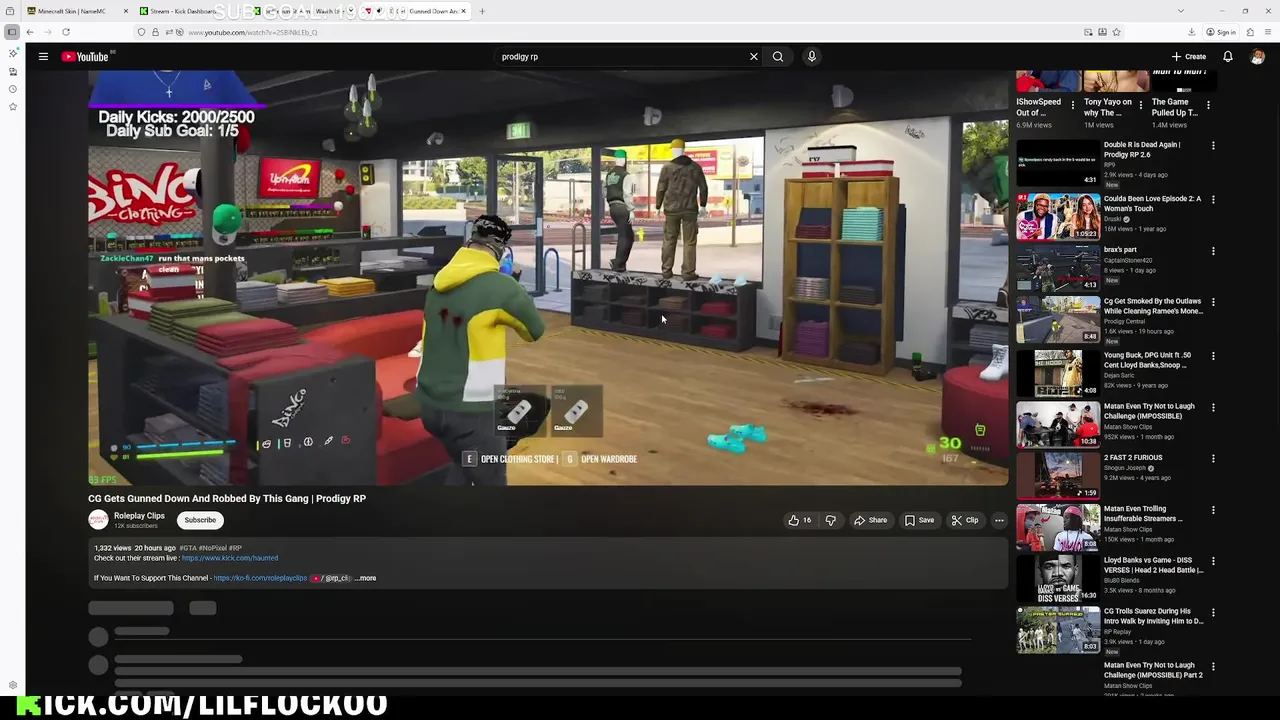
Task: Subscribe to Roleplay Clips channel
Action: click(200, 520)
